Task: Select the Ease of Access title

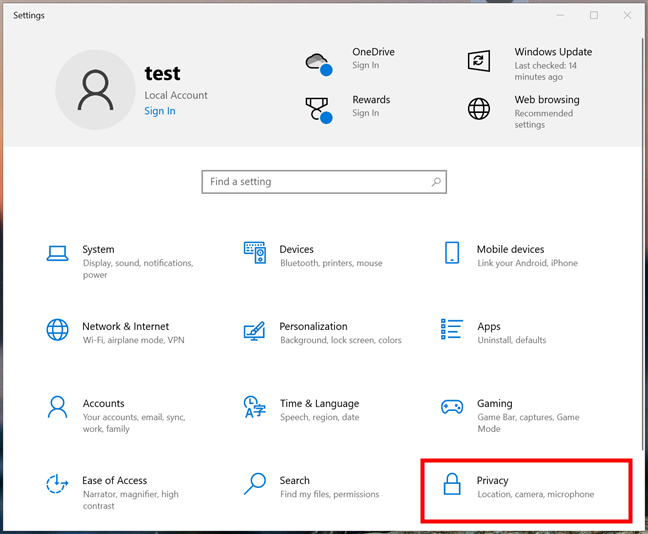Action: 114,481
